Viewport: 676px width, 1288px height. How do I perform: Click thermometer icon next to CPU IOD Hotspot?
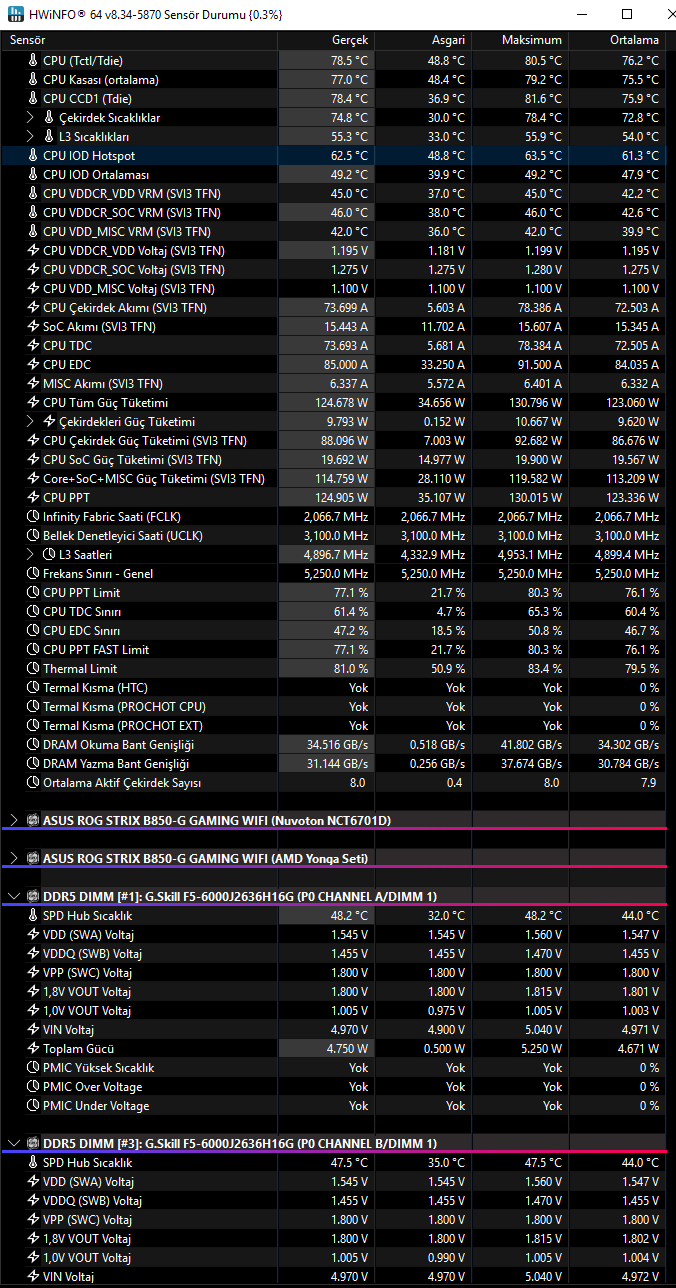coord(33,155)
